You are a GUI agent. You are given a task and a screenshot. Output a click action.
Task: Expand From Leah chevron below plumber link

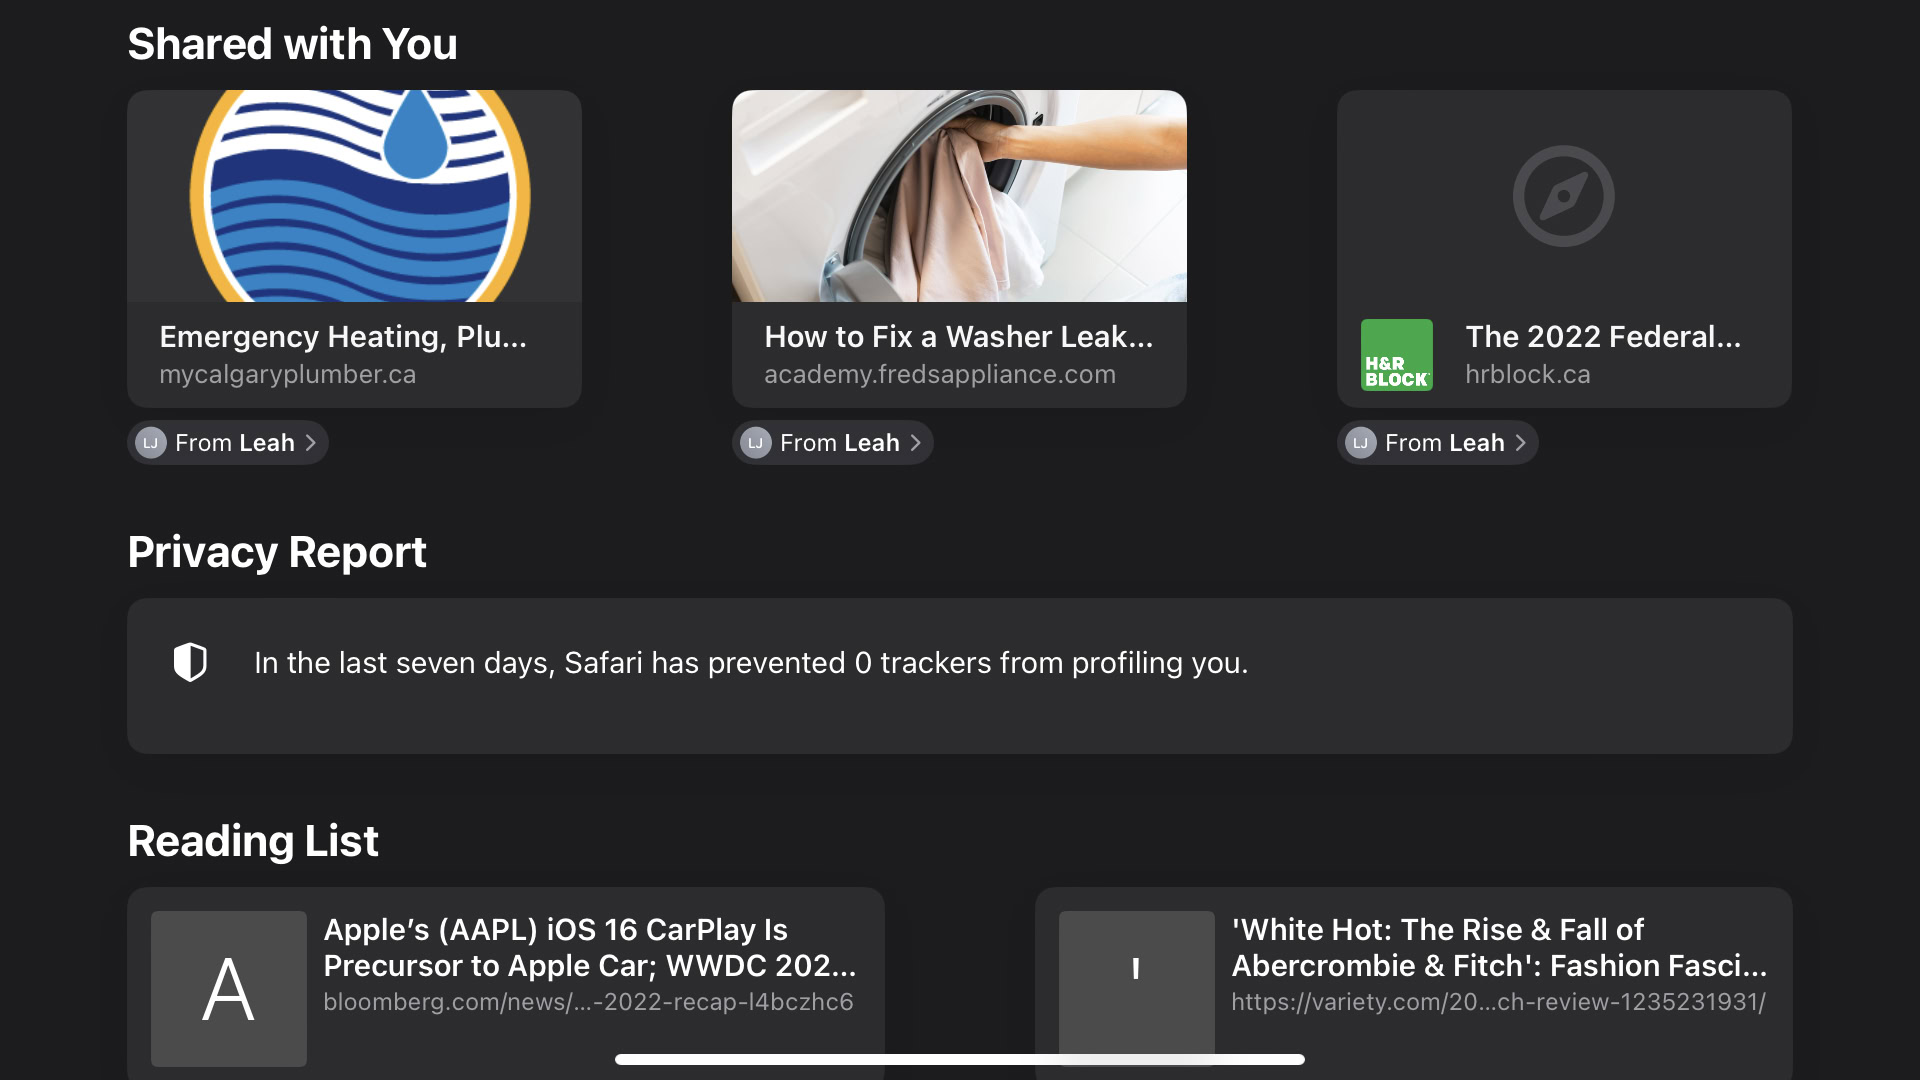click(311, 443)
